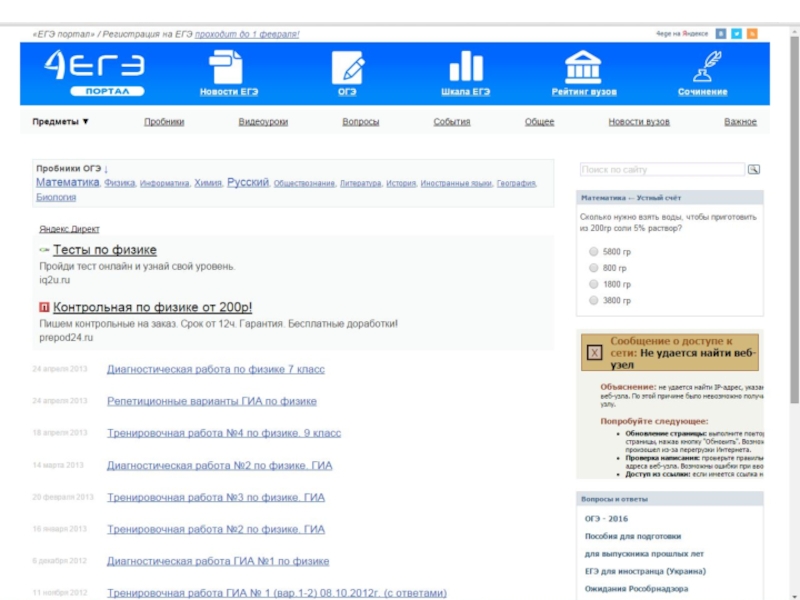
Task: Open Пособия для подготовки question link
Action: click(x=633, y=536)
